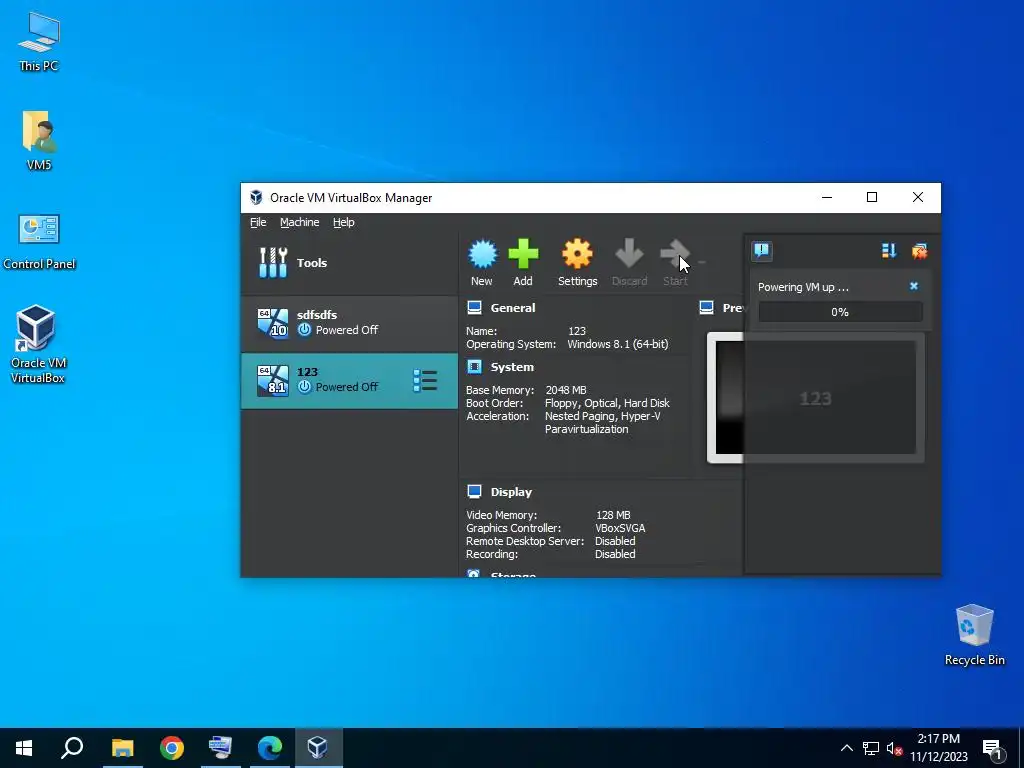The width and height of the screenshot is (1024, 768).
Task: Select the sdfsdfs virtual machine
Action: [x=349, y=323]
